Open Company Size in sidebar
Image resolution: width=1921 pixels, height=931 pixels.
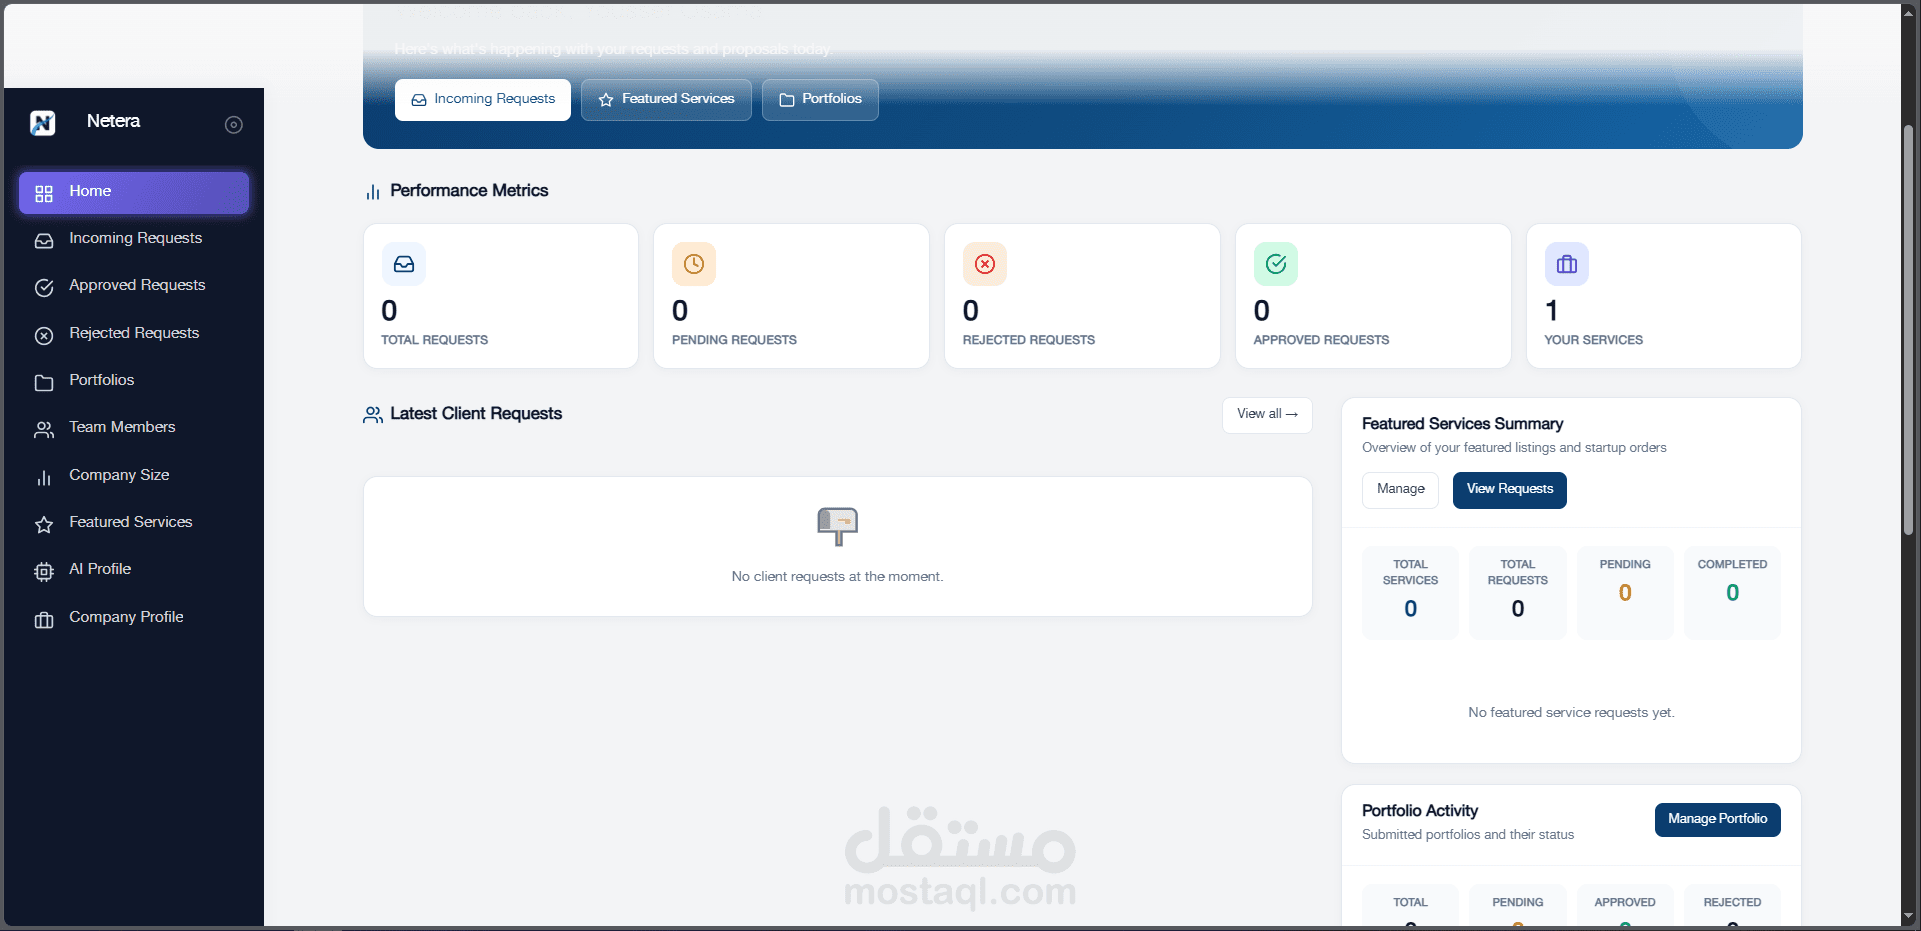click(x=134, y=476)
